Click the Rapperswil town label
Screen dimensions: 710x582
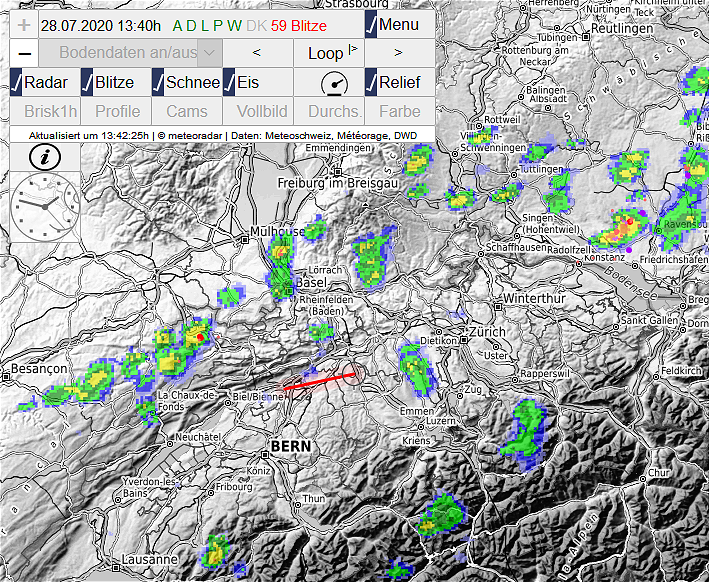coord(544,374)
